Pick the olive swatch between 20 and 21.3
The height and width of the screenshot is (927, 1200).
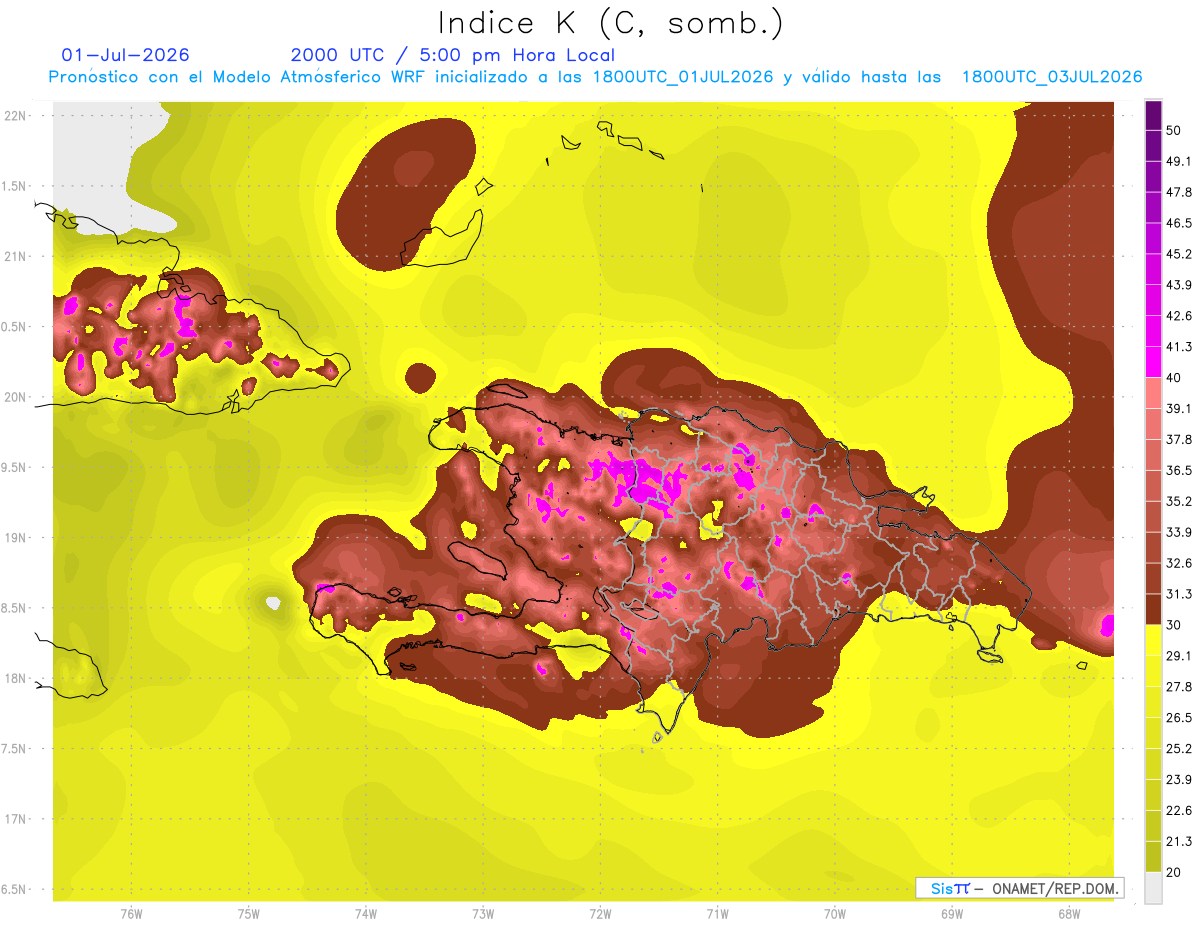1153,857
